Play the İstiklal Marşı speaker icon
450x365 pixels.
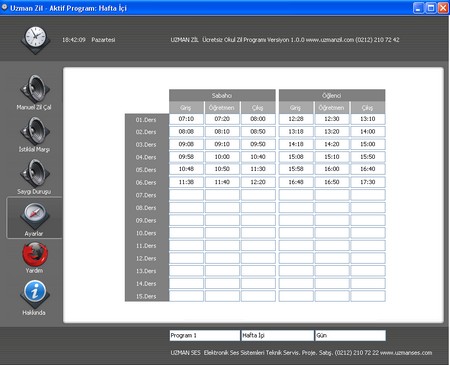click(35, 131)
